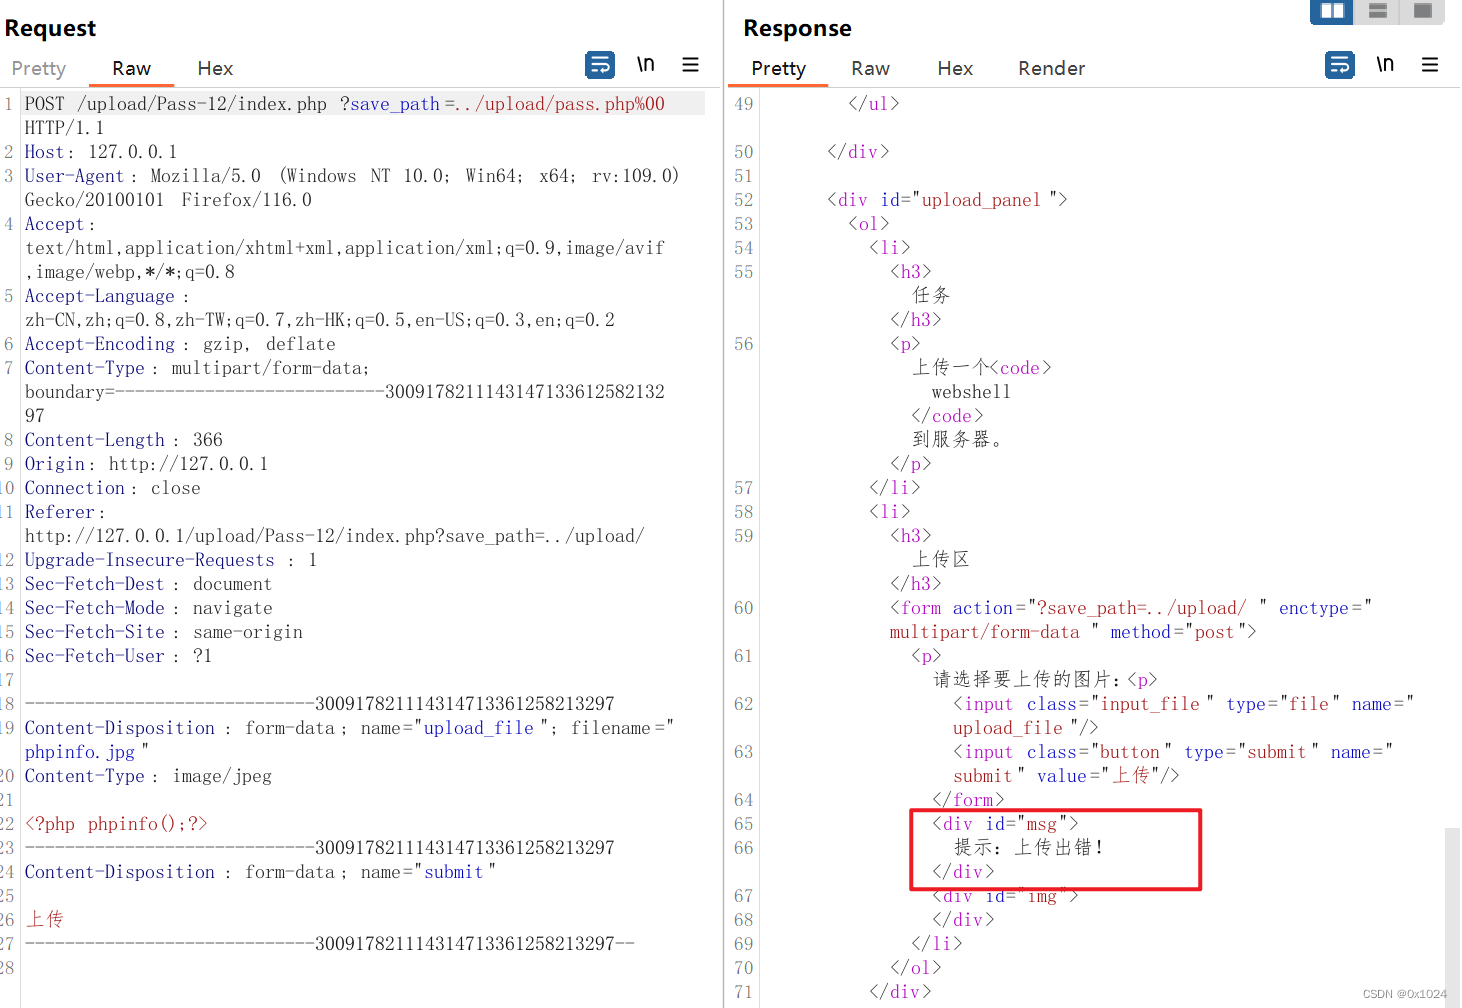Toggle word wrap in Request panel
Screen dimensions: 1462x1008
[x=600, y=65]
